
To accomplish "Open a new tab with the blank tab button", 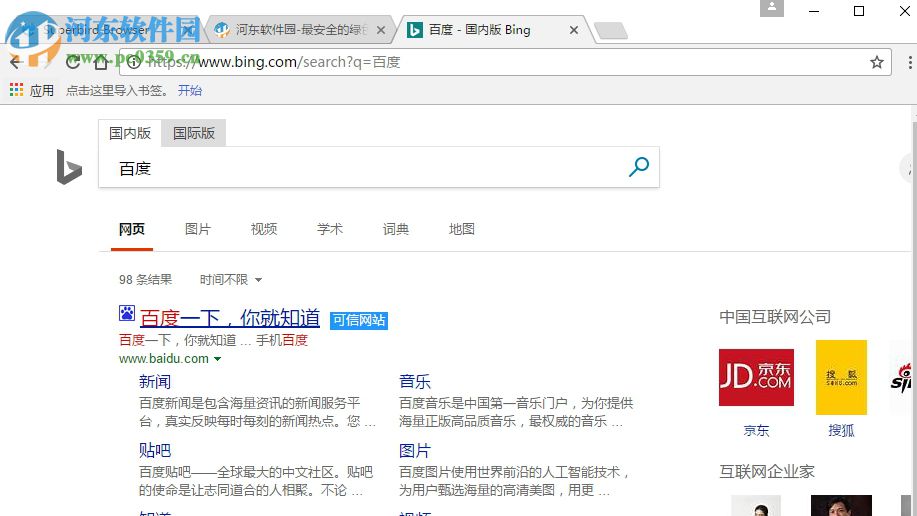I will click(611, 30).
